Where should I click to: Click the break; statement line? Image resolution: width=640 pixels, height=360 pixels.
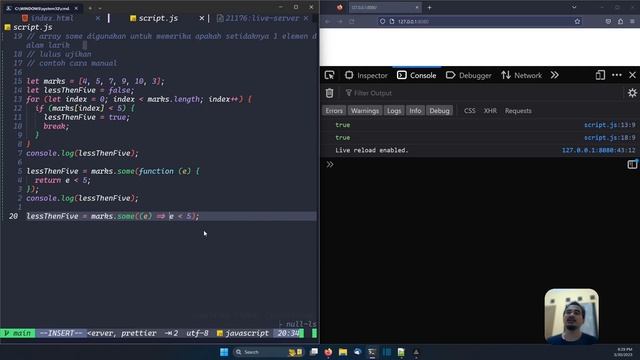[x=56, y=126]
